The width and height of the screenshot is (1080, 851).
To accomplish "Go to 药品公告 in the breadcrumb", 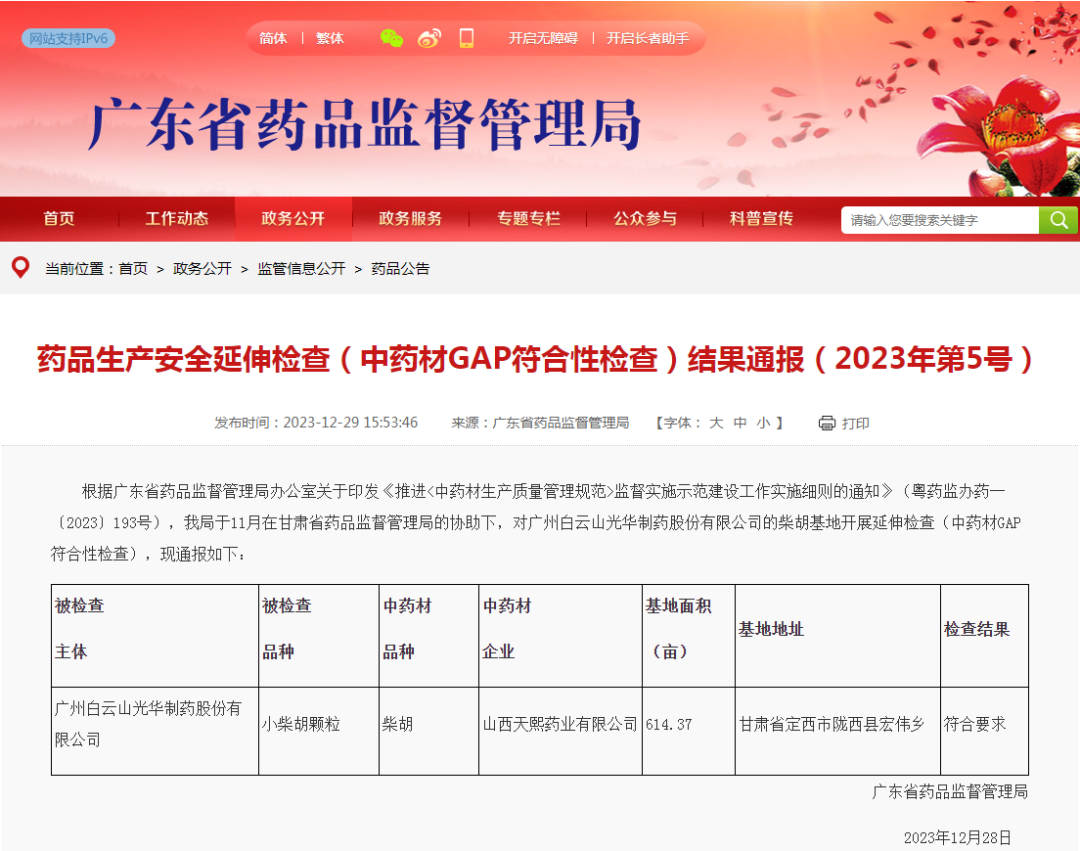I will click(x=400, y=269).
